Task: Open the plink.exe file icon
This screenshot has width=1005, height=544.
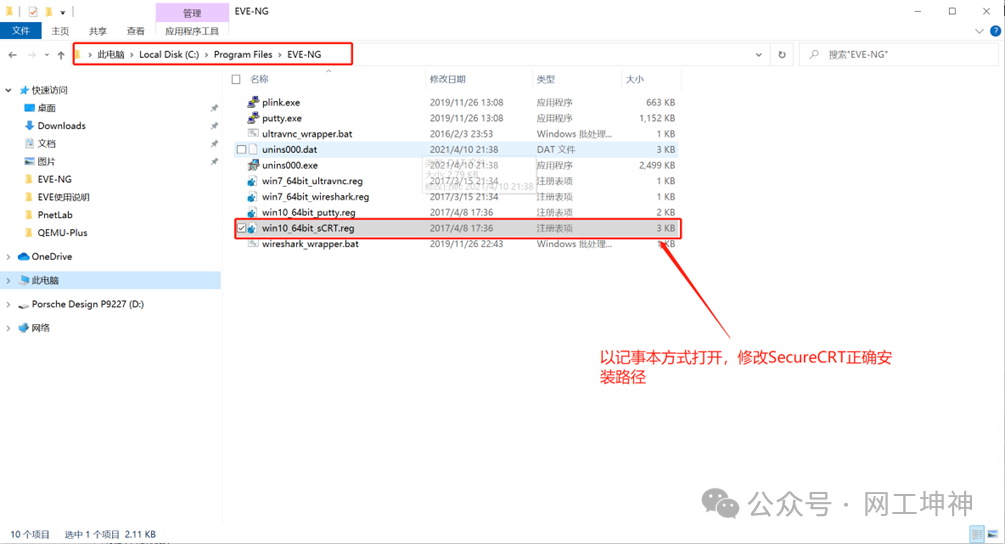Action: [253, 102]
